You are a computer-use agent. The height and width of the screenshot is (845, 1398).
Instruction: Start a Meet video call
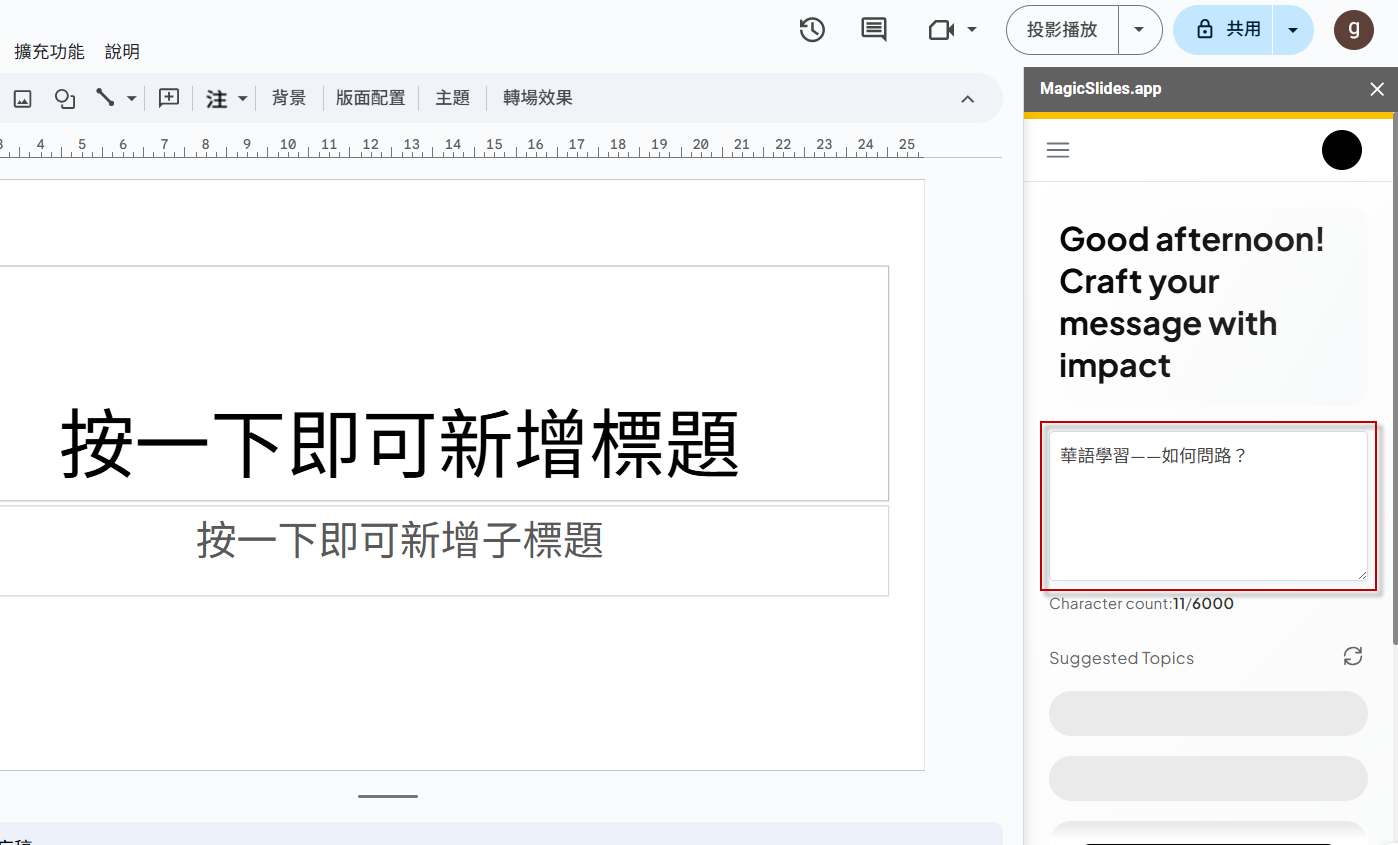click(941, 30)
